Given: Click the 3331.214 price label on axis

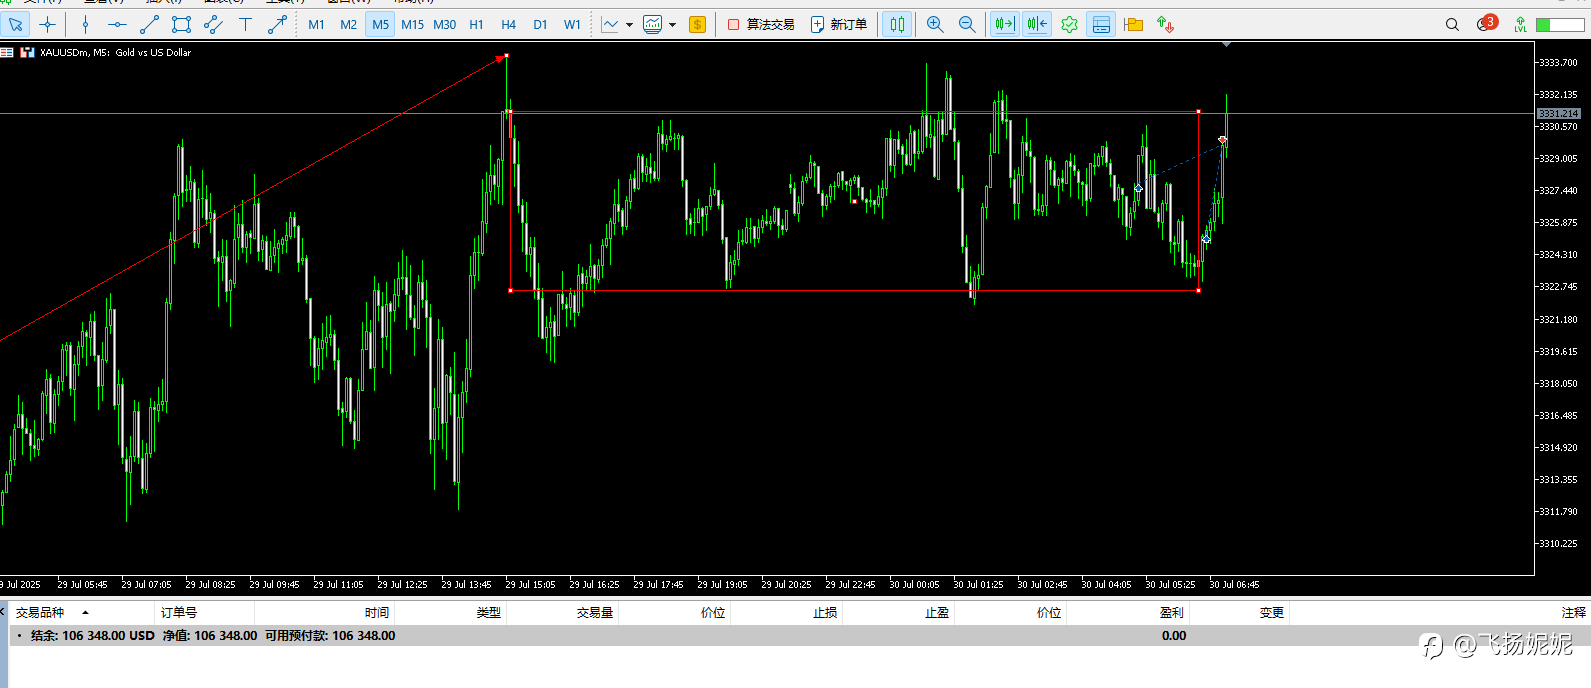Looking at the screenshot, I should coord(1559,113).
